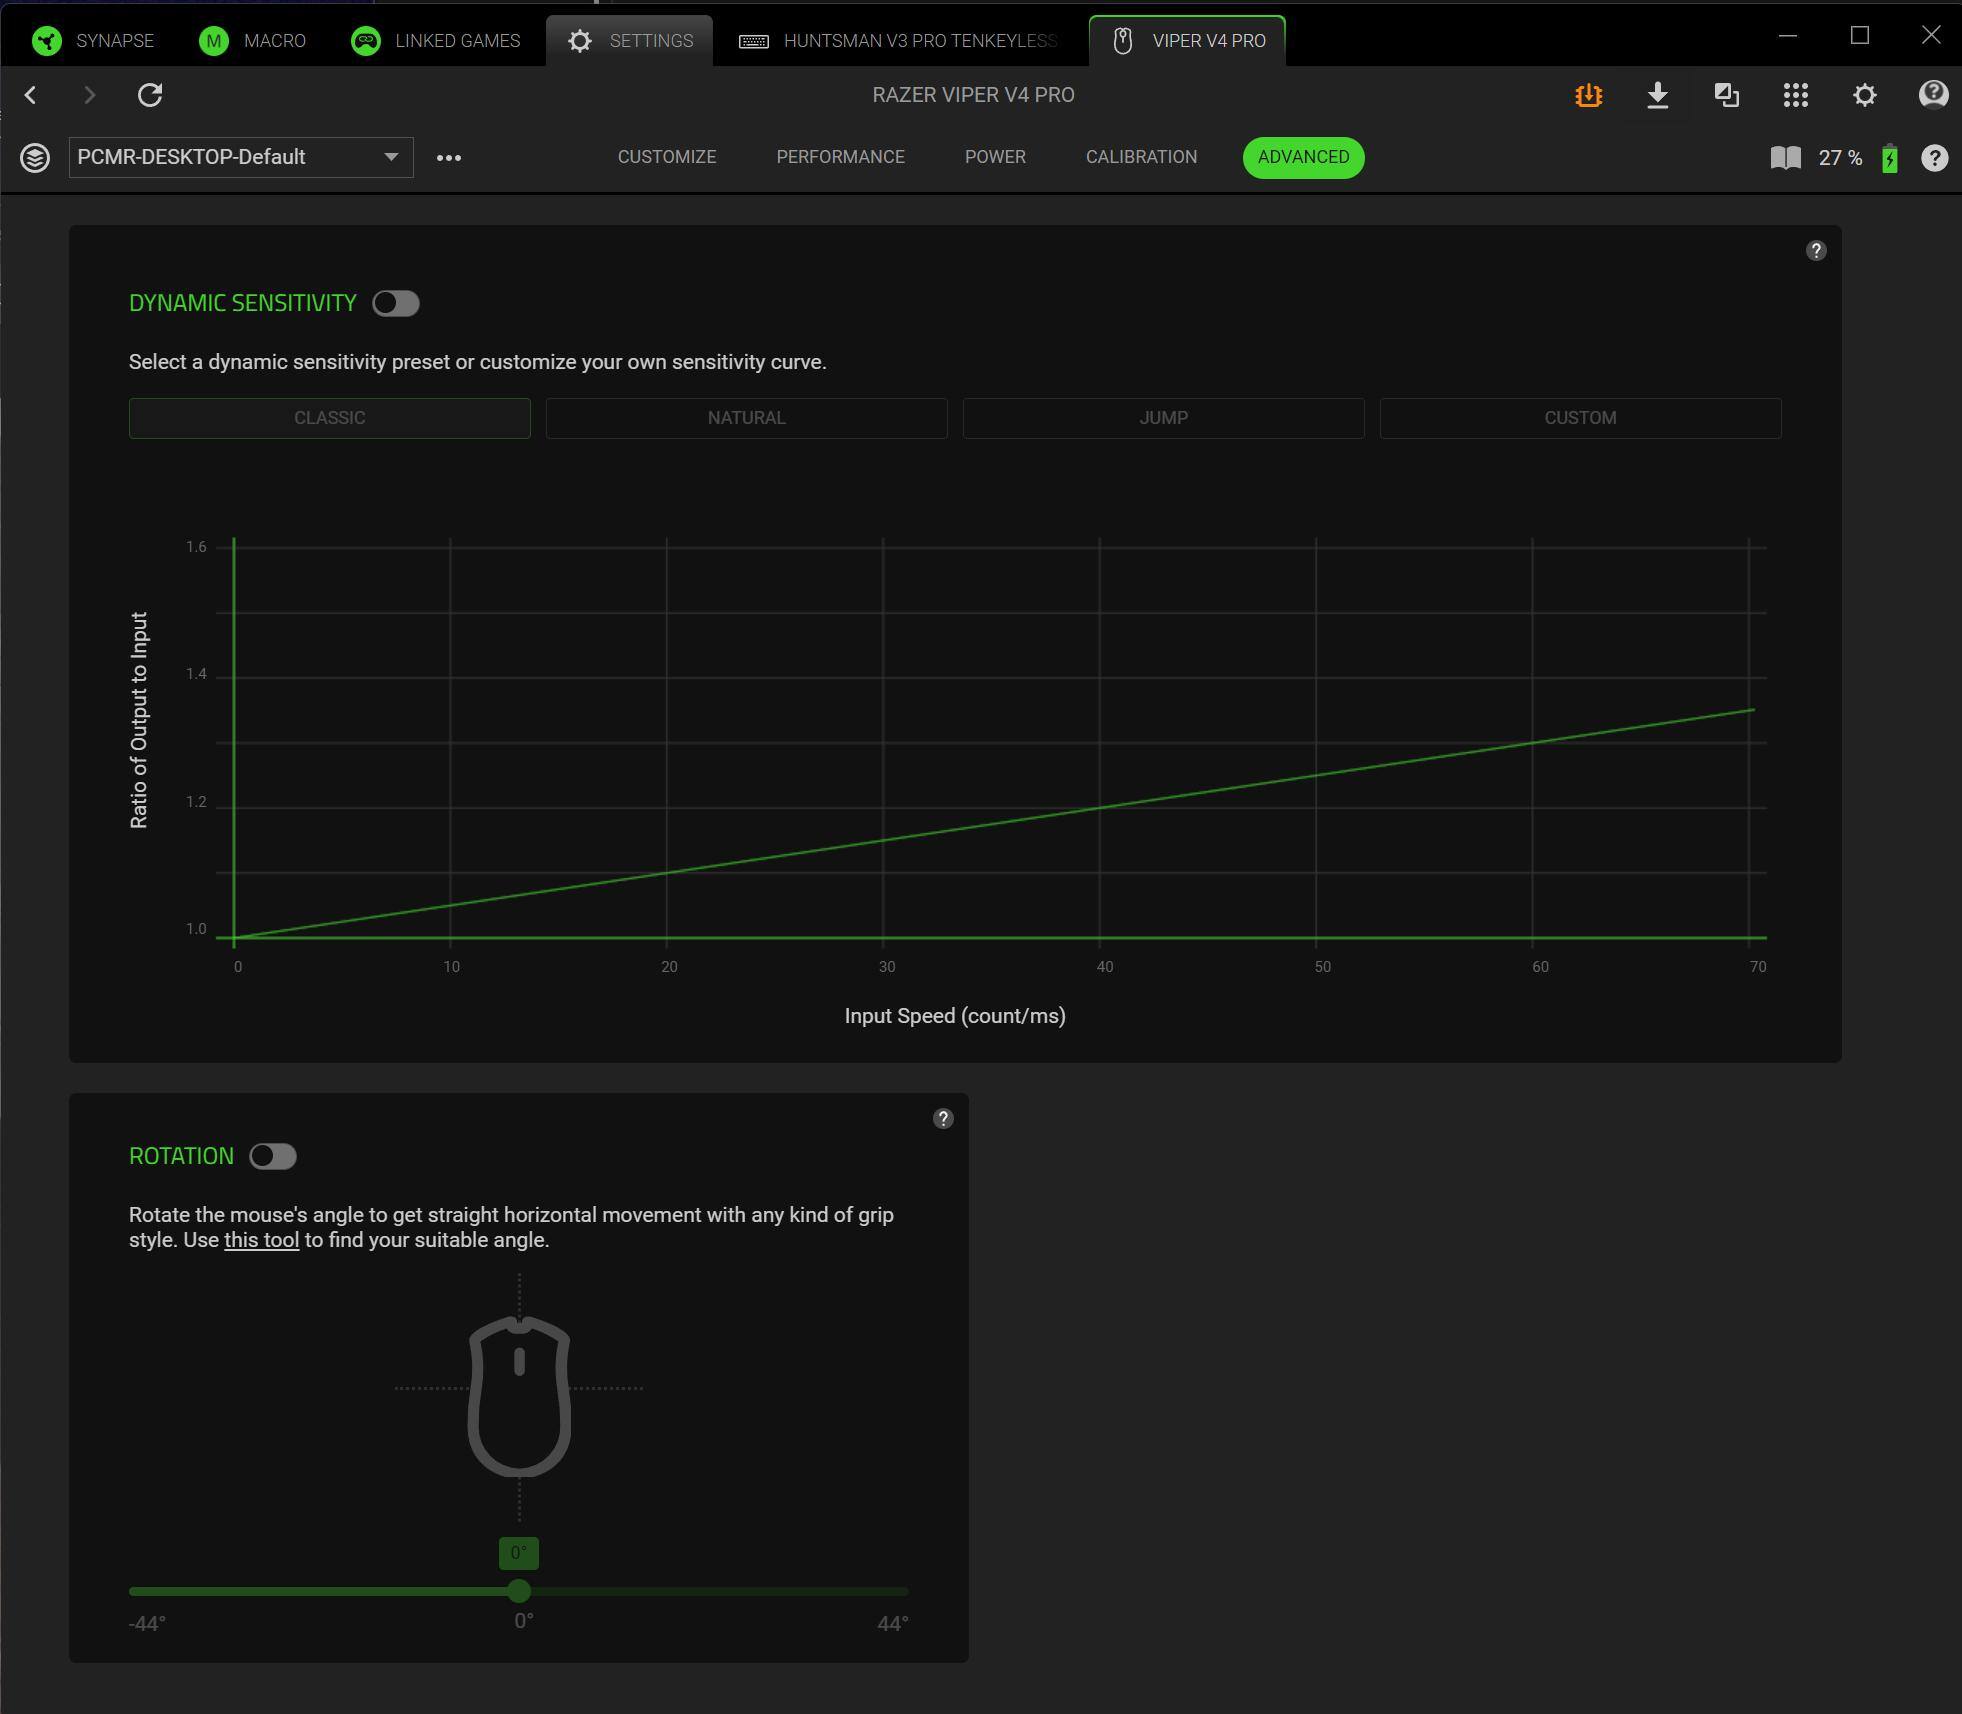Close the Razer Synapse window

pyautogui.click(x=1931, y=36)
